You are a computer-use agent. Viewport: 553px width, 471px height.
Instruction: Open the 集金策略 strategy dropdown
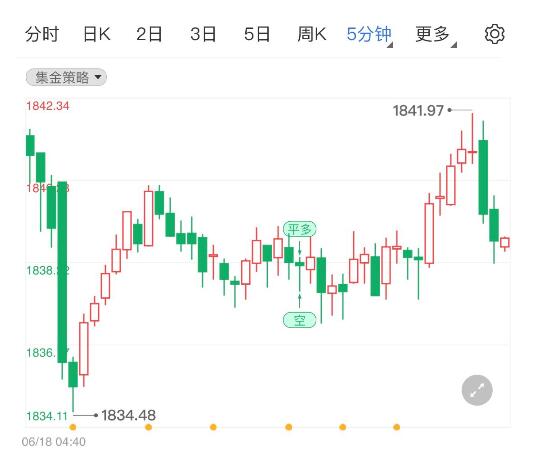[x=66, y=77]
